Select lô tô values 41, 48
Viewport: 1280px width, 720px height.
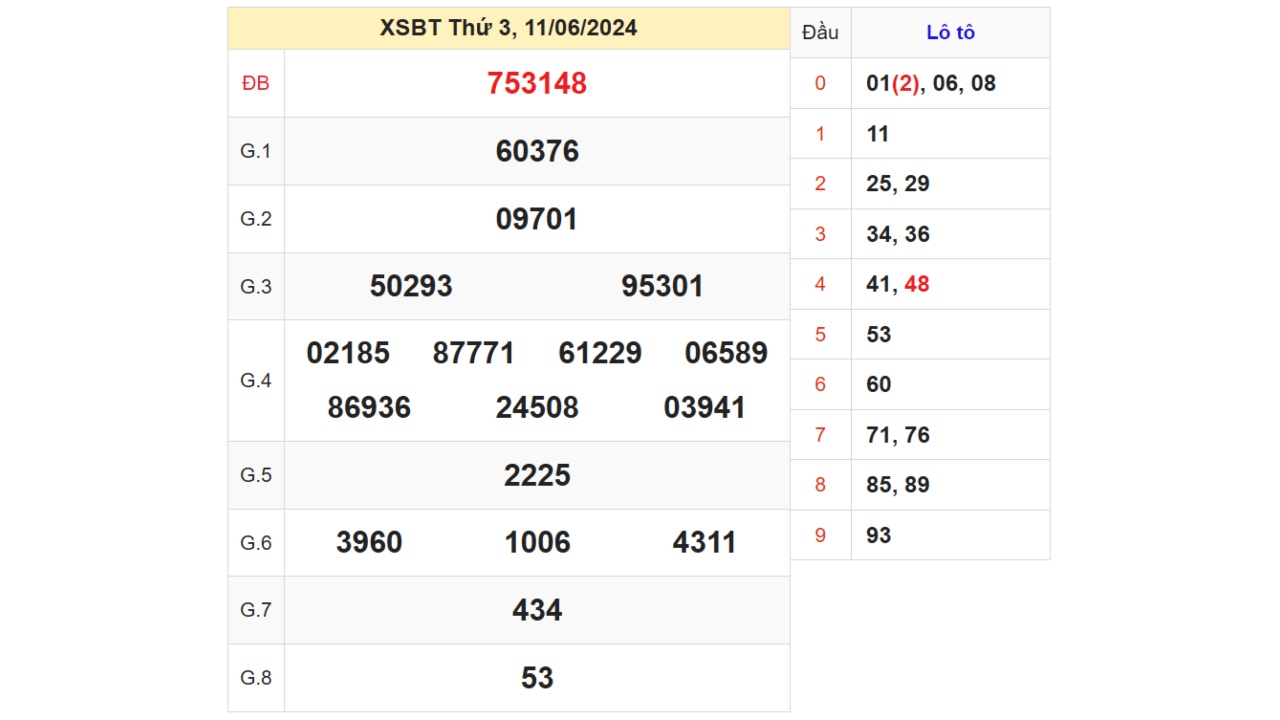[x=898, y=284]
